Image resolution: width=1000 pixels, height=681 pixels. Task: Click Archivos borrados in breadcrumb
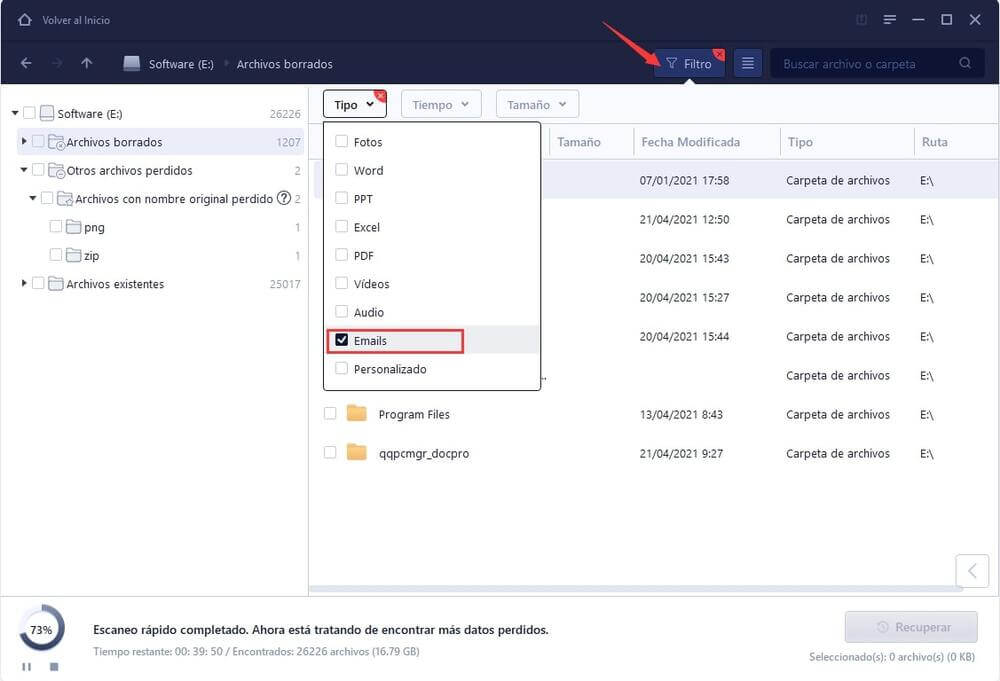point(284,64)
